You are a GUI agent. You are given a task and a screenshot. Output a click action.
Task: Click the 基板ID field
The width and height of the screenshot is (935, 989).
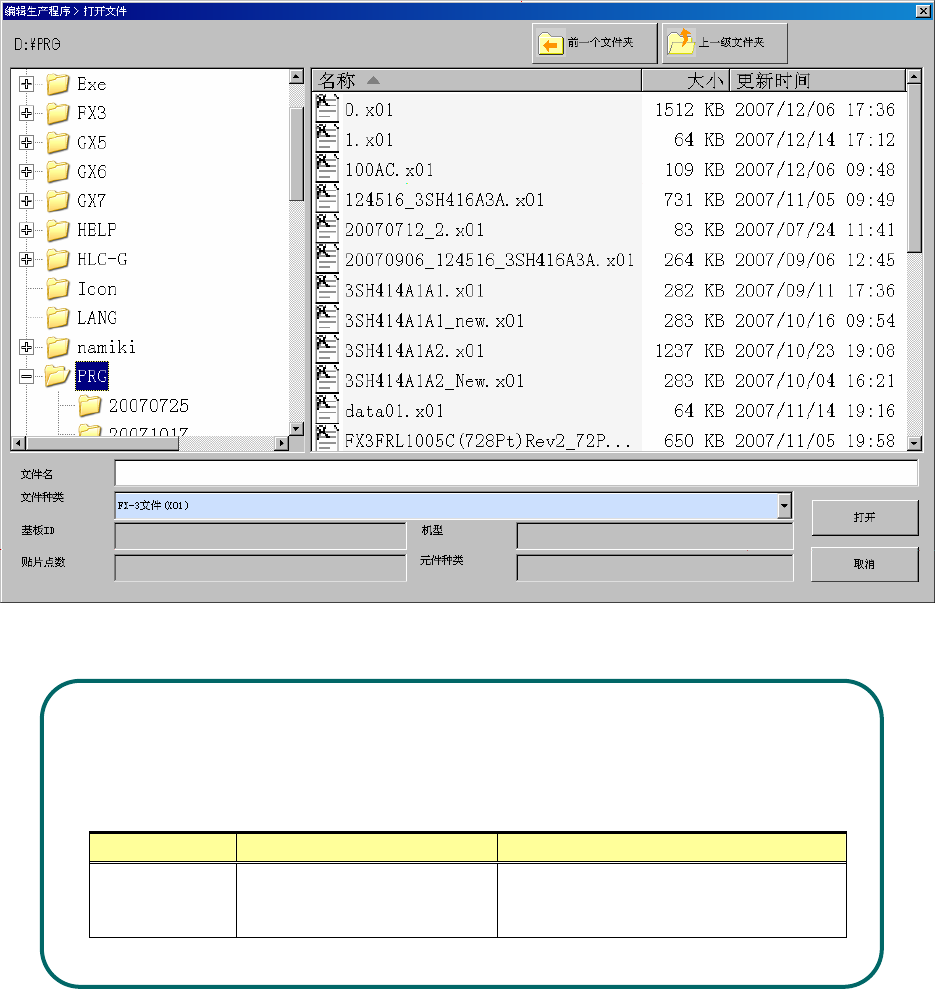tap(260, 536)
